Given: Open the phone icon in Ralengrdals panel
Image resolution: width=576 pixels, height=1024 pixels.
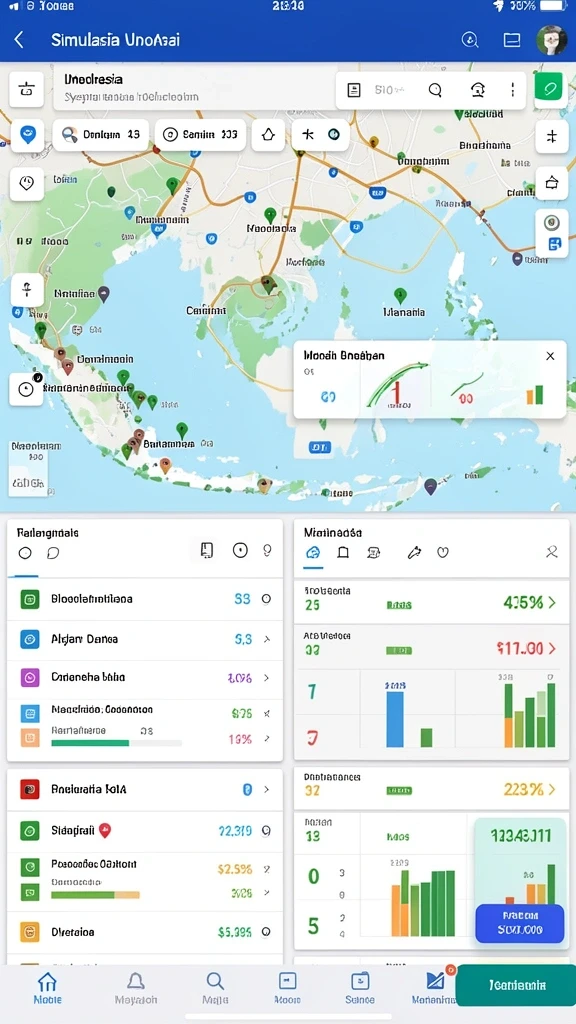Looking at the screenshot, I should [x=206, y=551].
